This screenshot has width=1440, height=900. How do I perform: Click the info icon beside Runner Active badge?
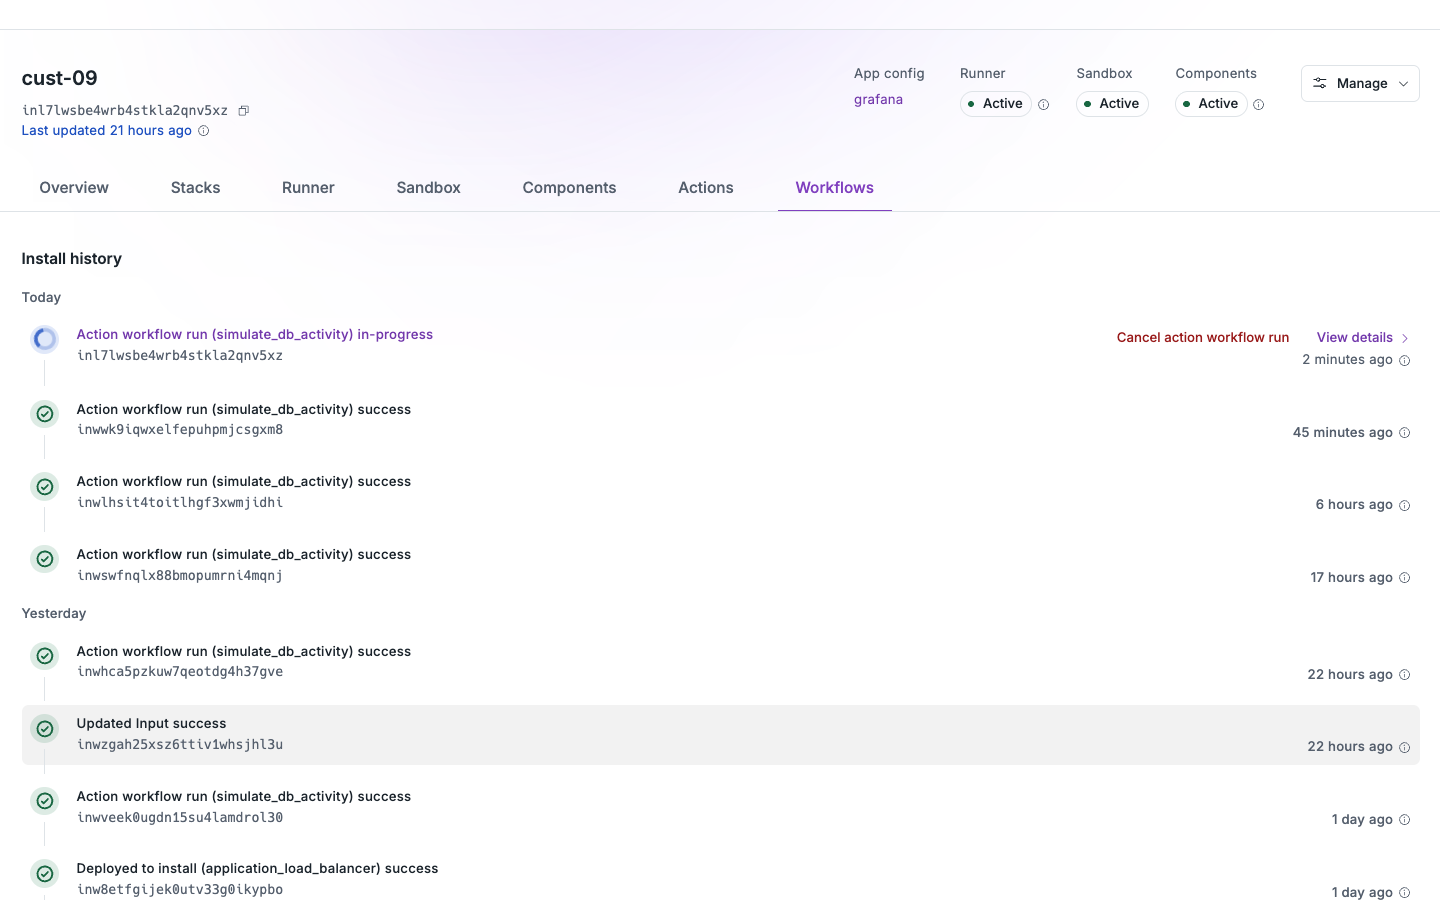click(1043, 104)
